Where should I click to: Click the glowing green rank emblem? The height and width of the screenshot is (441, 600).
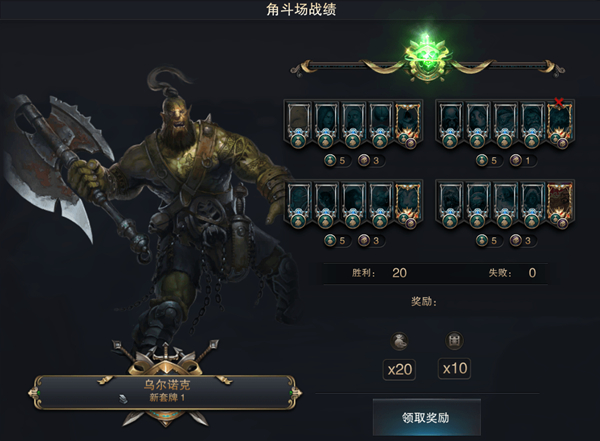click(426, 58)
